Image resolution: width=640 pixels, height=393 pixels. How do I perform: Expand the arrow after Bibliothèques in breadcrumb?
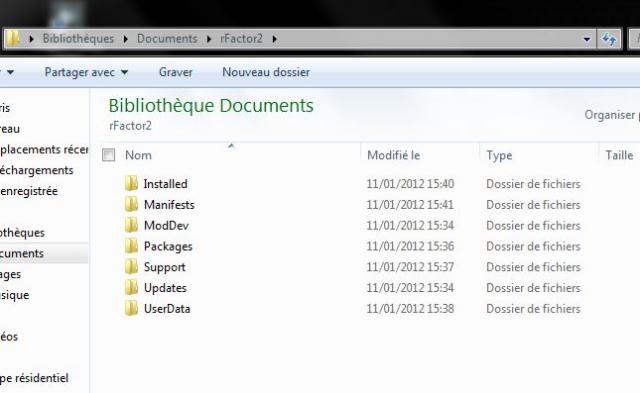125,39
